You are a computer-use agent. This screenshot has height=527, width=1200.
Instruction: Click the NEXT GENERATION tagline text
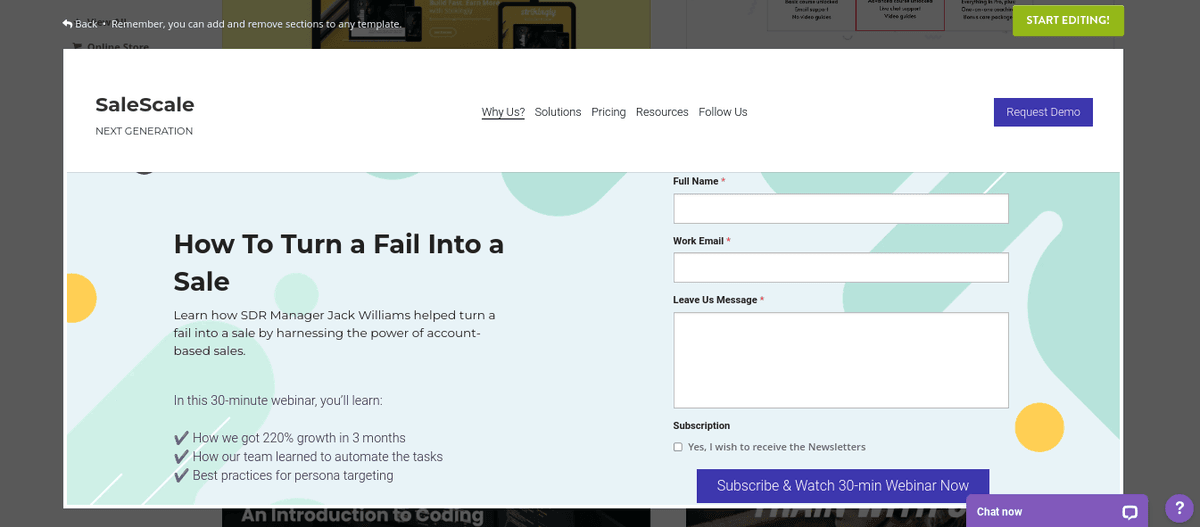144,131
